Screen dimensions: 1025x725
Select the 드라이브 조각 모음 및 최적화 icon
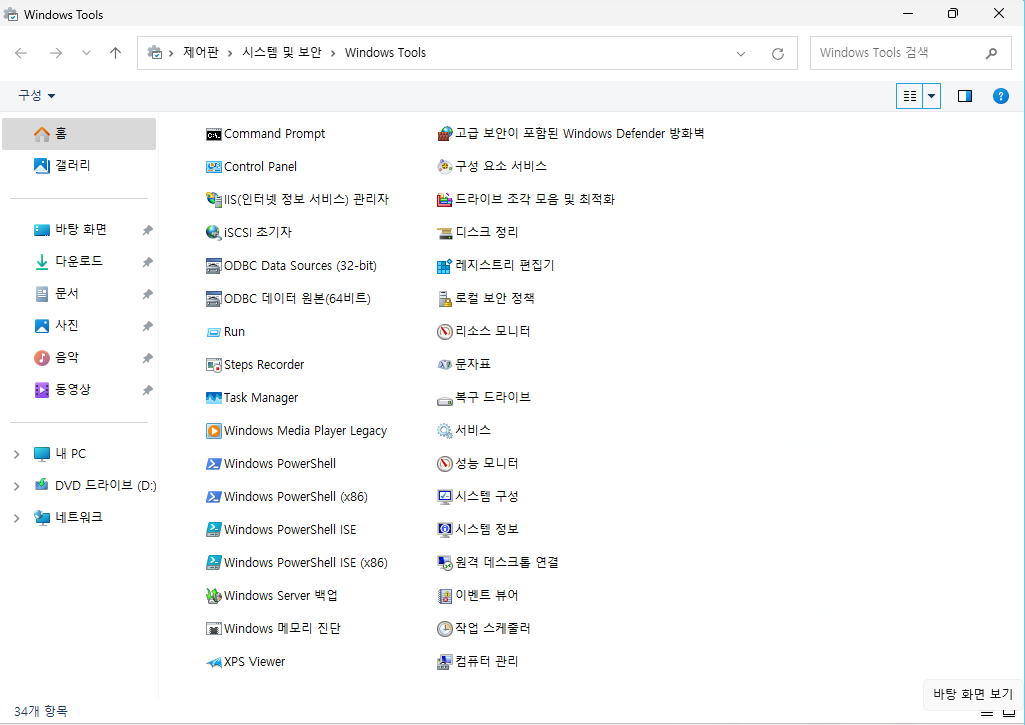[x=445, y=199]
